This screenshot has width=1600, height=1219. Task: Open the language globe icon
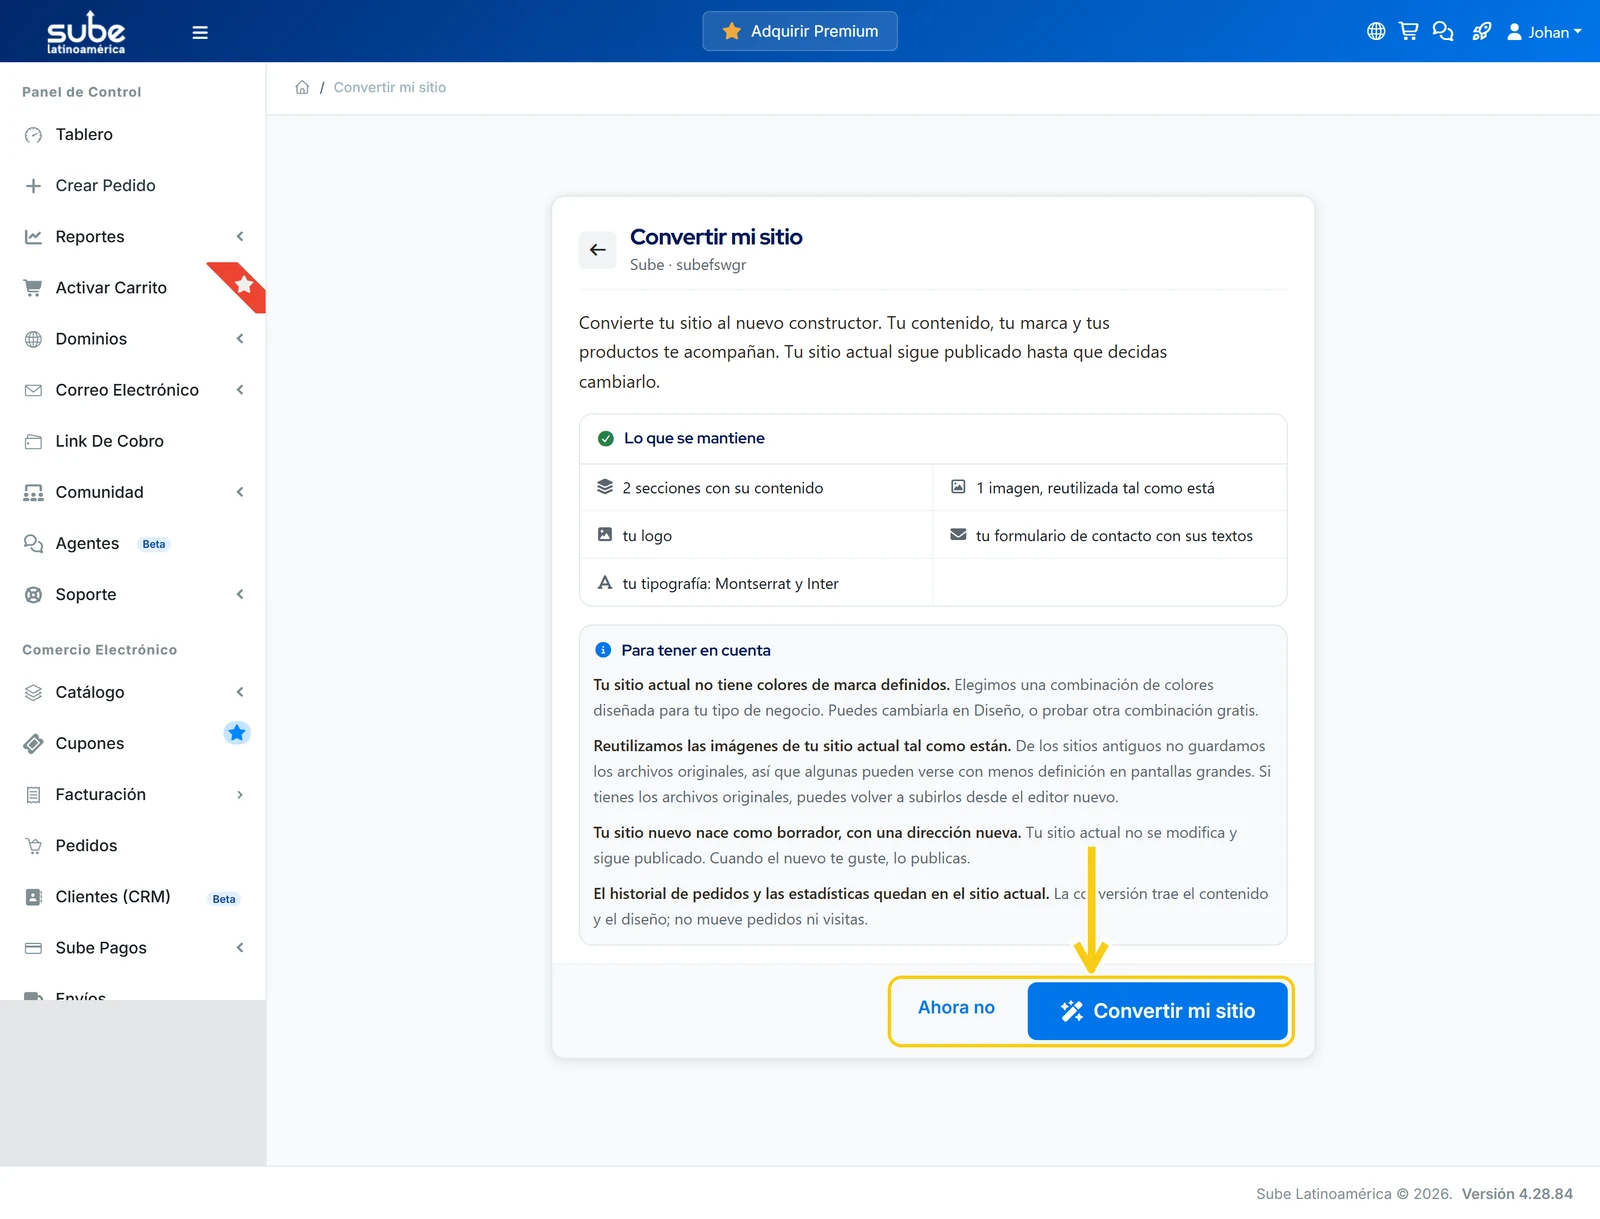pos(1376,32)
